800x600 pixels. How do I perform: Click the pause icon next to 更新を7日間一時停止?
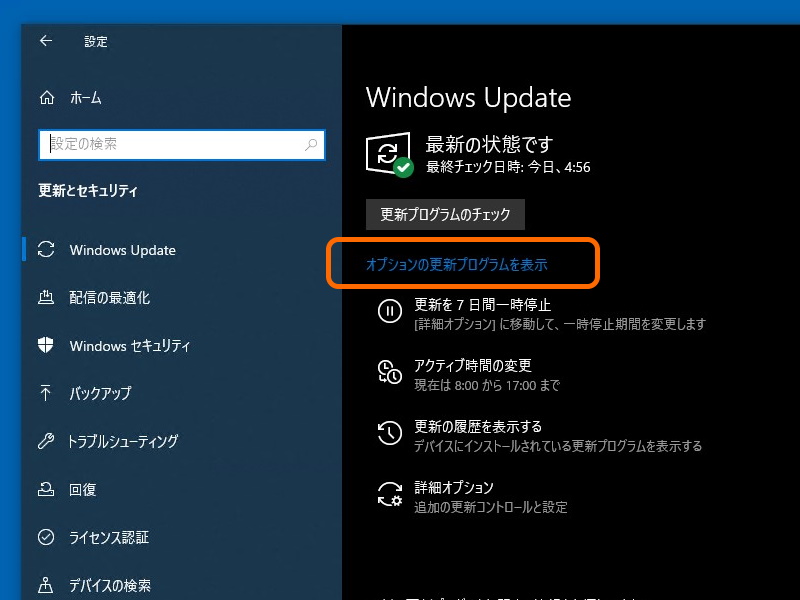pos(389,311)
